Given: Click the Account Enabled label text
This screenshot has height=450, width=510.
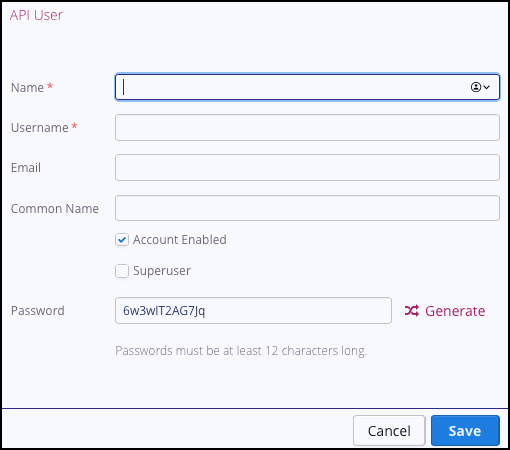Looking at the screenshot, I should click(180, 240).
